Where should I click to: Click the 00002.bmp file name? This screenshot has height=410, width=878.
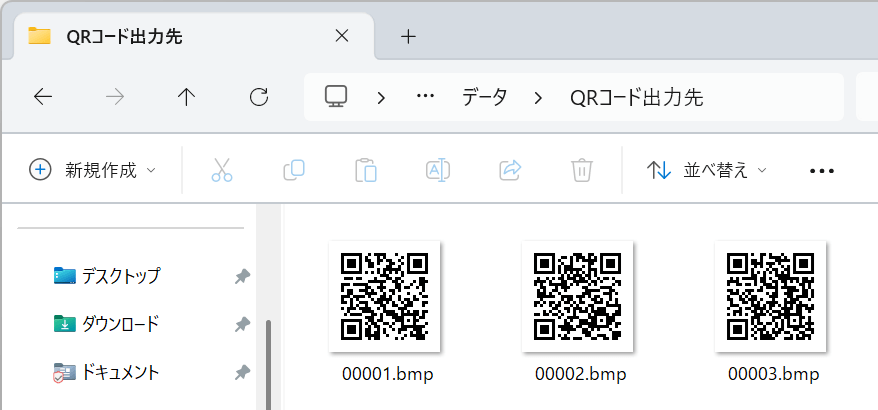pyautogui.click(x=581, y=374)
